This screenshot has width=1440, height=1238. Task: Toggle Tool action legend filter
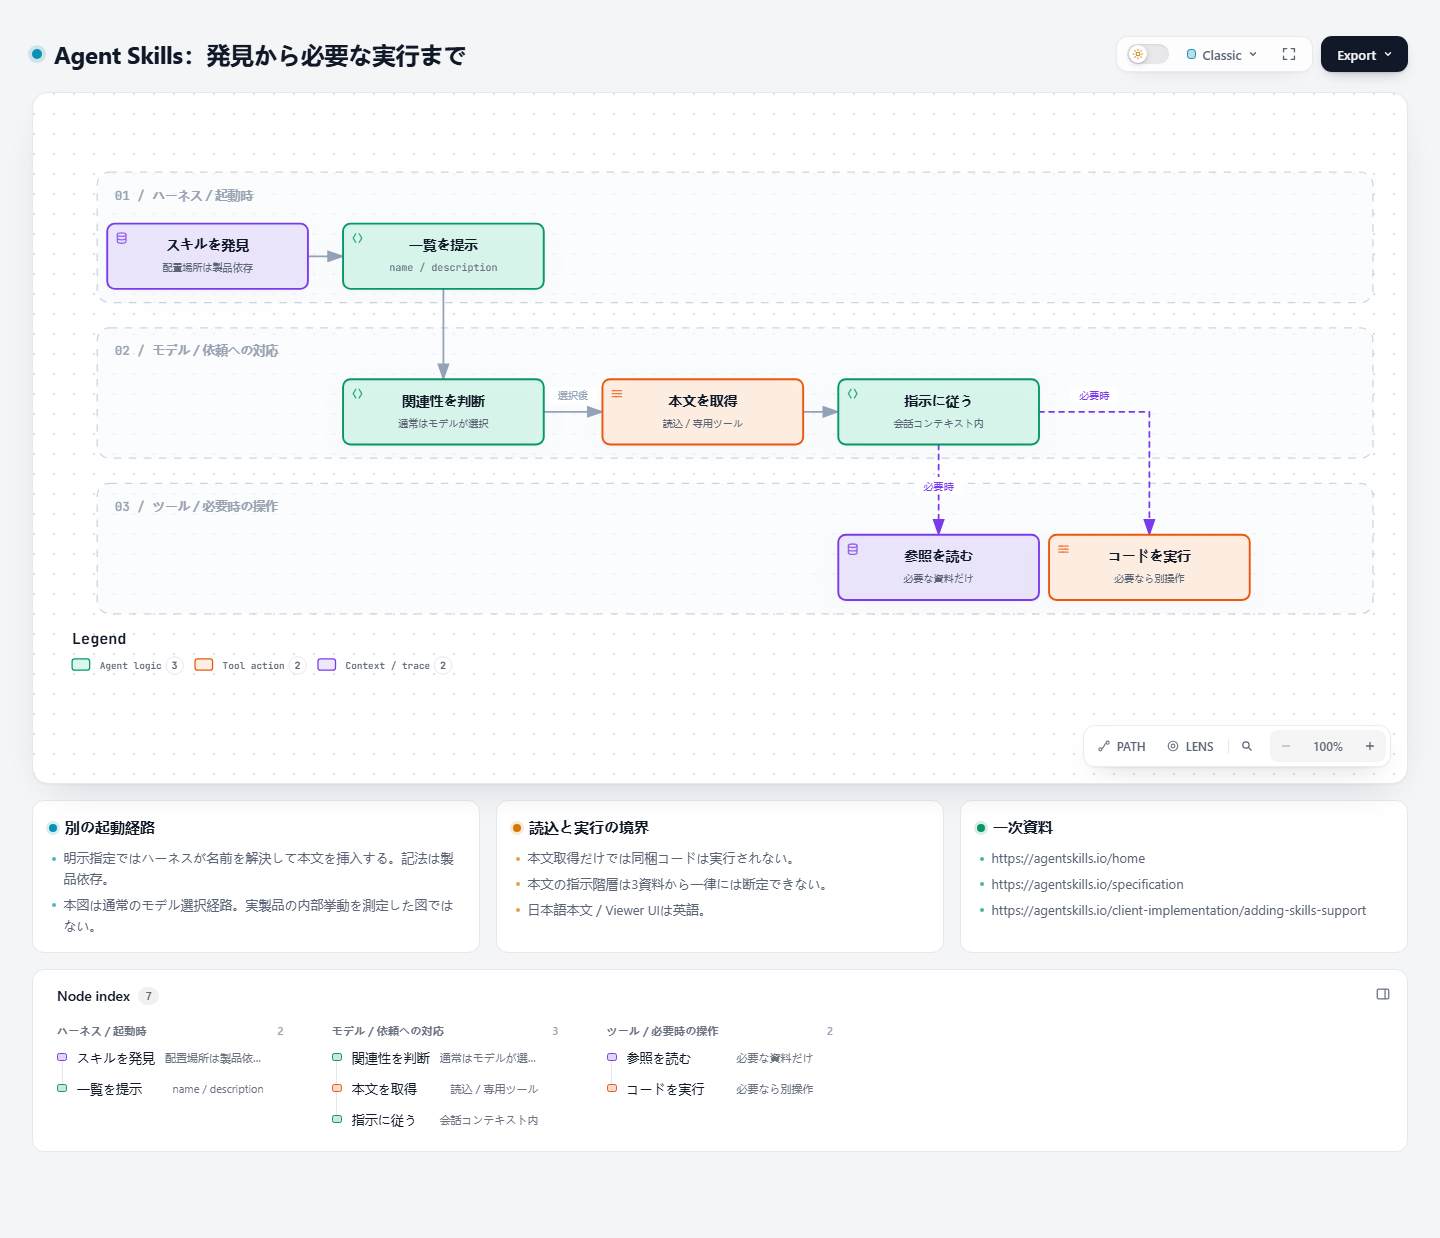[250, 665]
